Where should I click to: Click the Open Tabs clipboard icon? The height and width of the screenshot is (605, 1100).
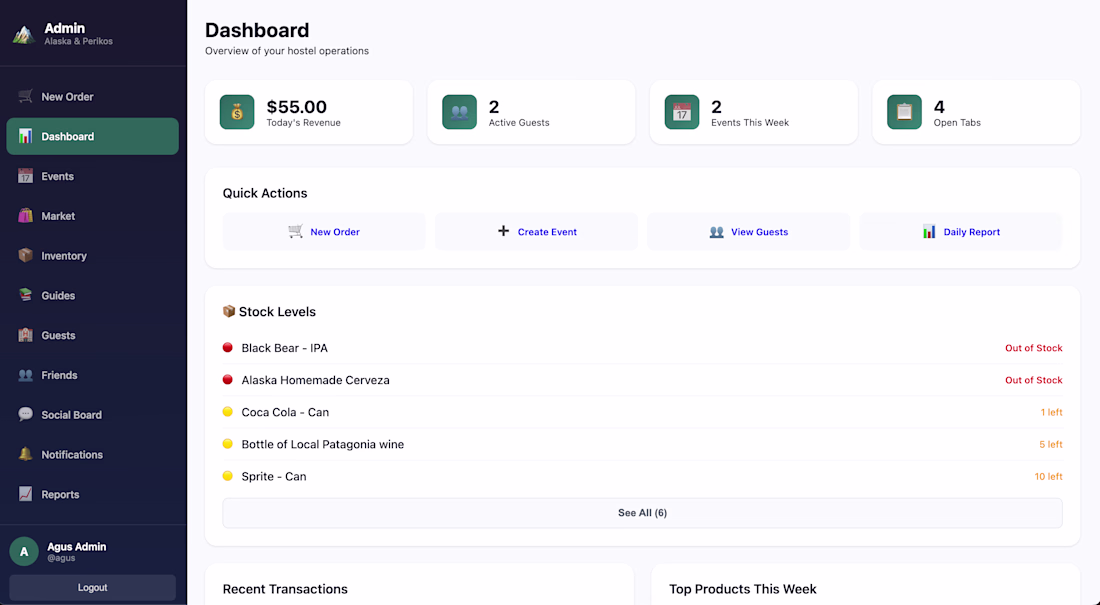tap(904, 112)
